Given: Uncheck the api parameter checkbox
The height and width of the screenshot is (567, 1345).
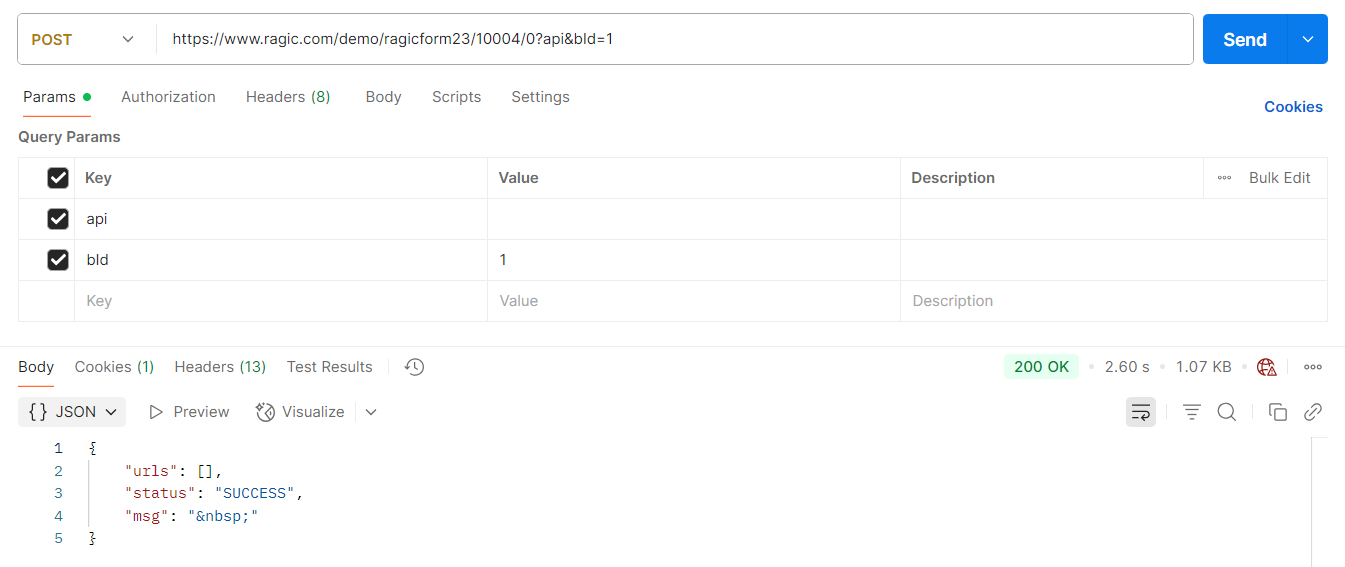Looking at the screenshot, I should click(58, 219).
